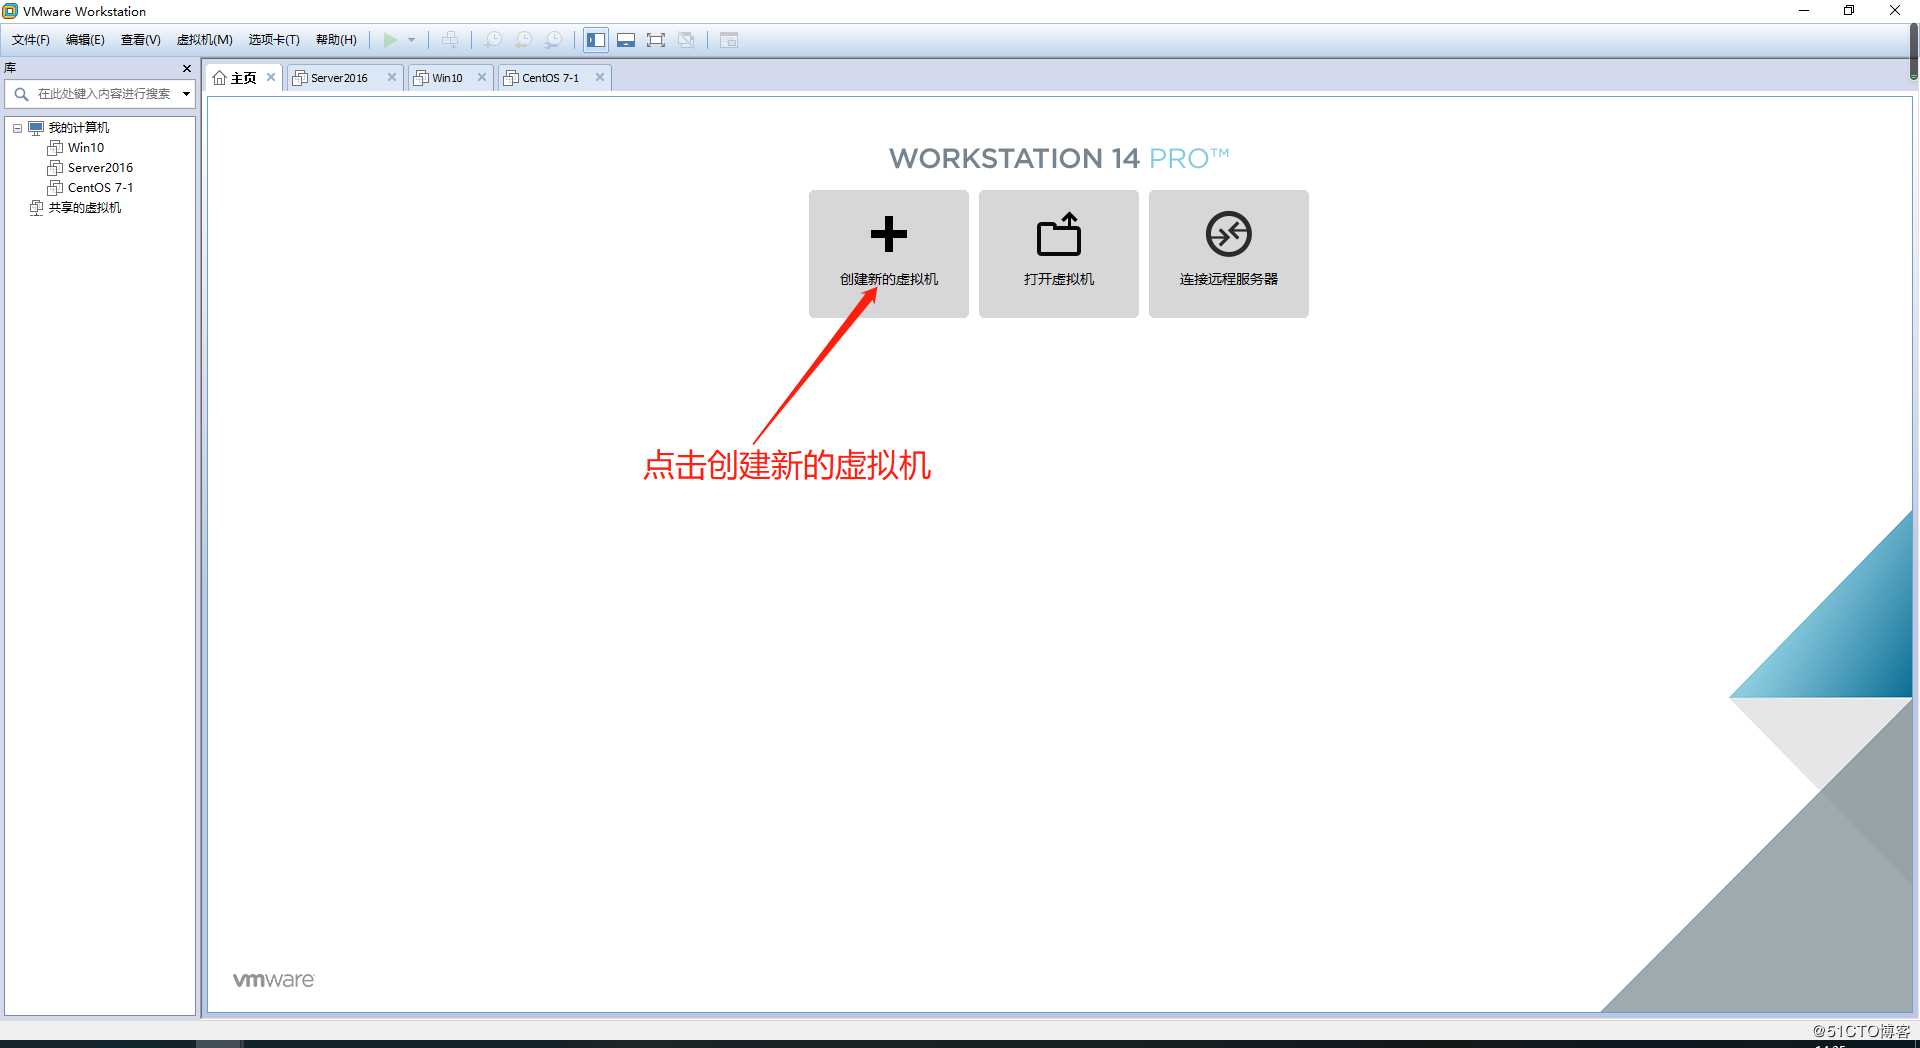Click the library search input field
Screen dimensions: 1920x1048
tap(102, 94)
